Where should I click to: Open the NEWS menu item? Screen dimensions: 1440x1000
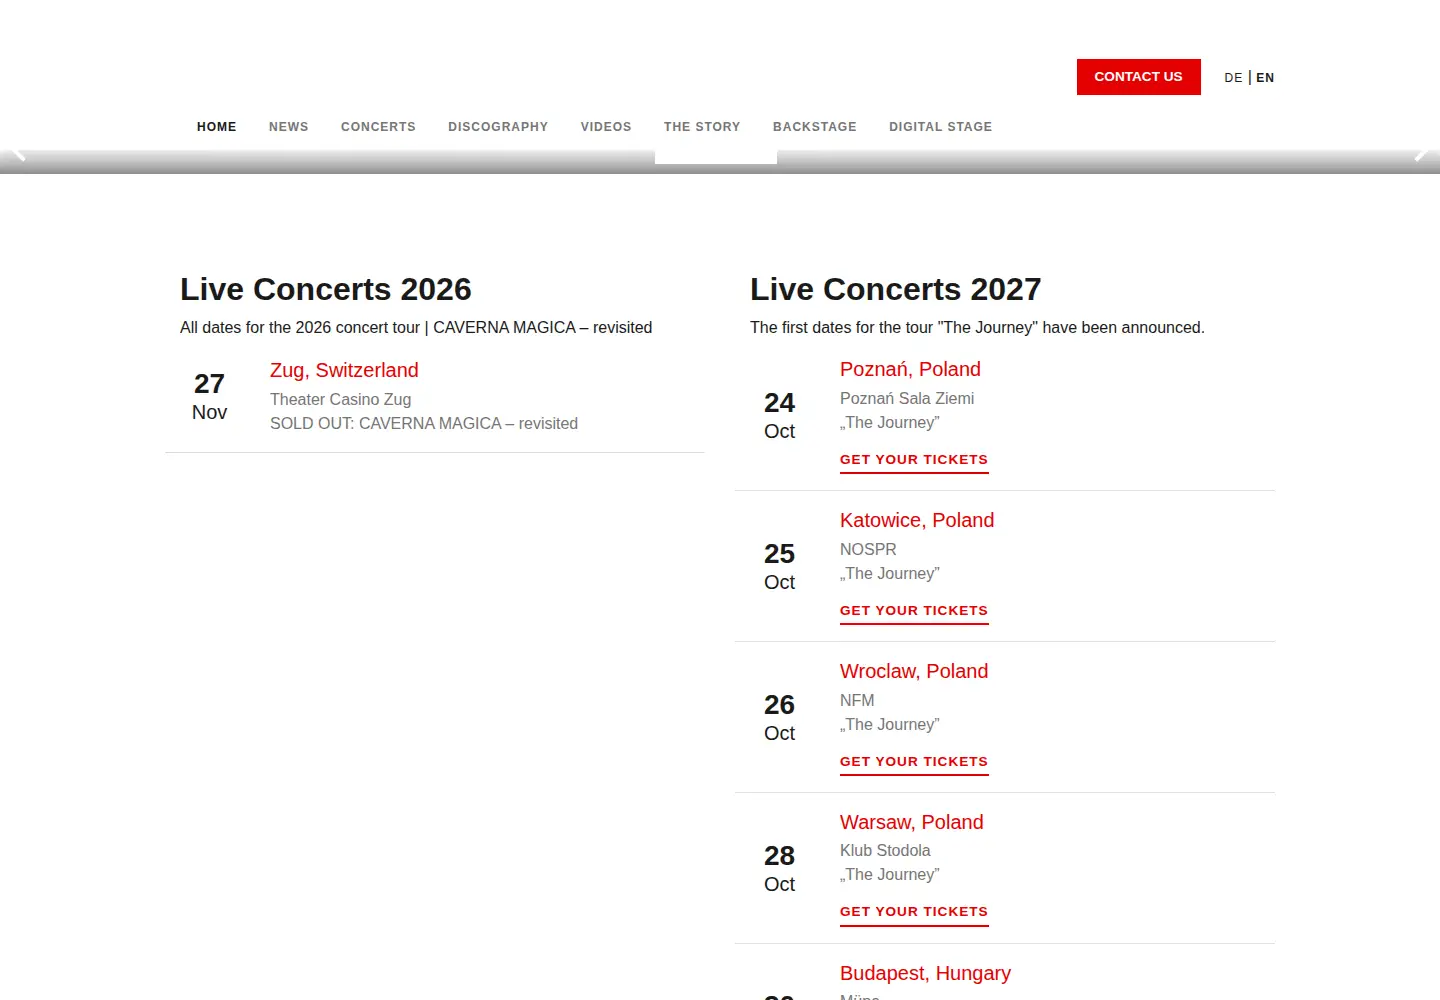point(289,127)
